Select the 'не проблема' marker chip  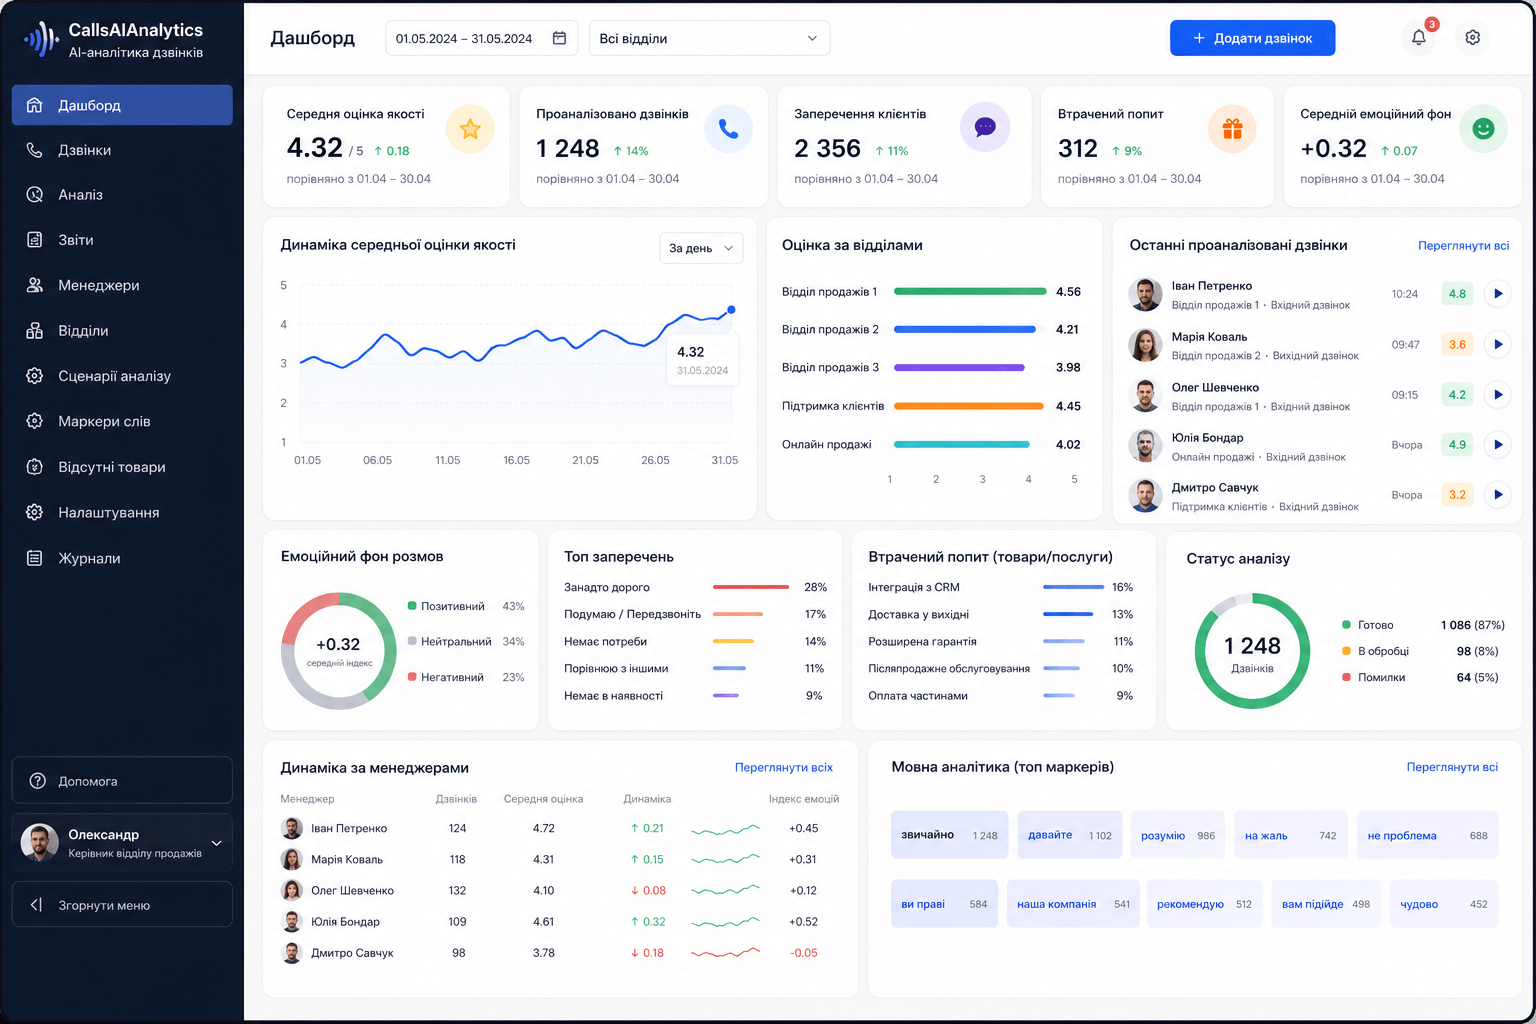[1427, 835]
